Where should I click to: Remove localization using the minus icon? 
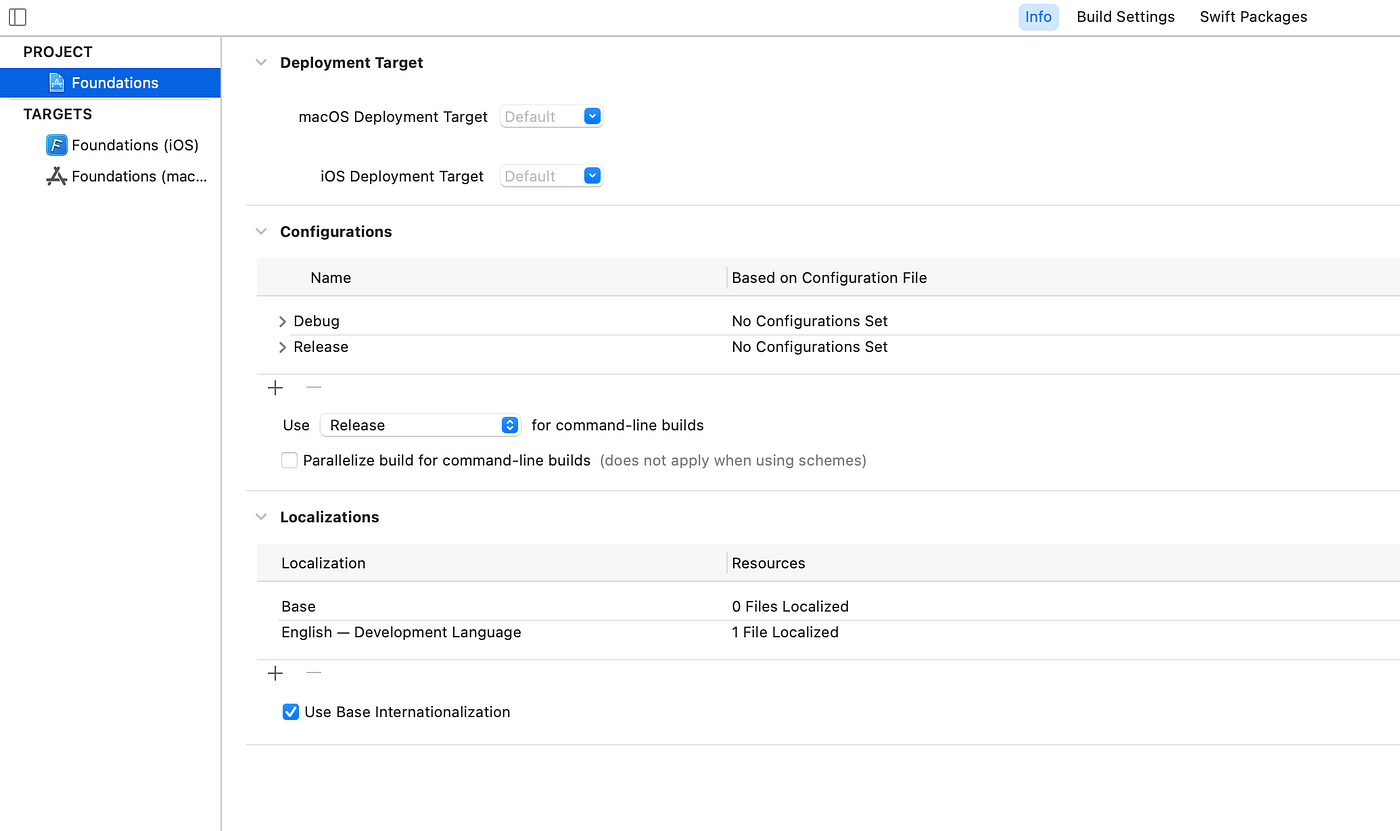313,674
